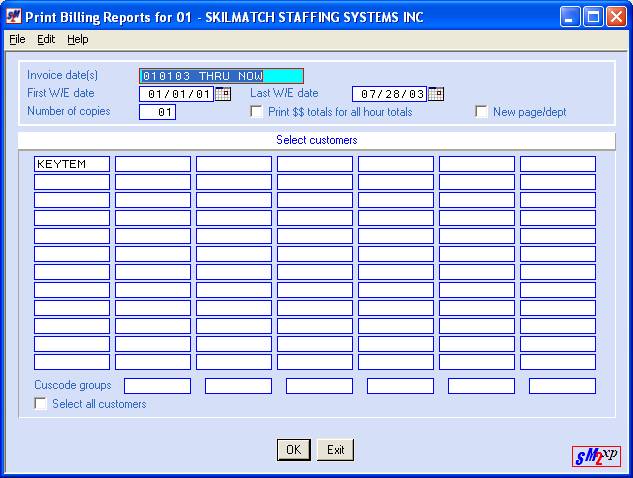Screen dimensions: 633x478
Task: Toggle New page/dept checkbox
Action: coord(481,111)
